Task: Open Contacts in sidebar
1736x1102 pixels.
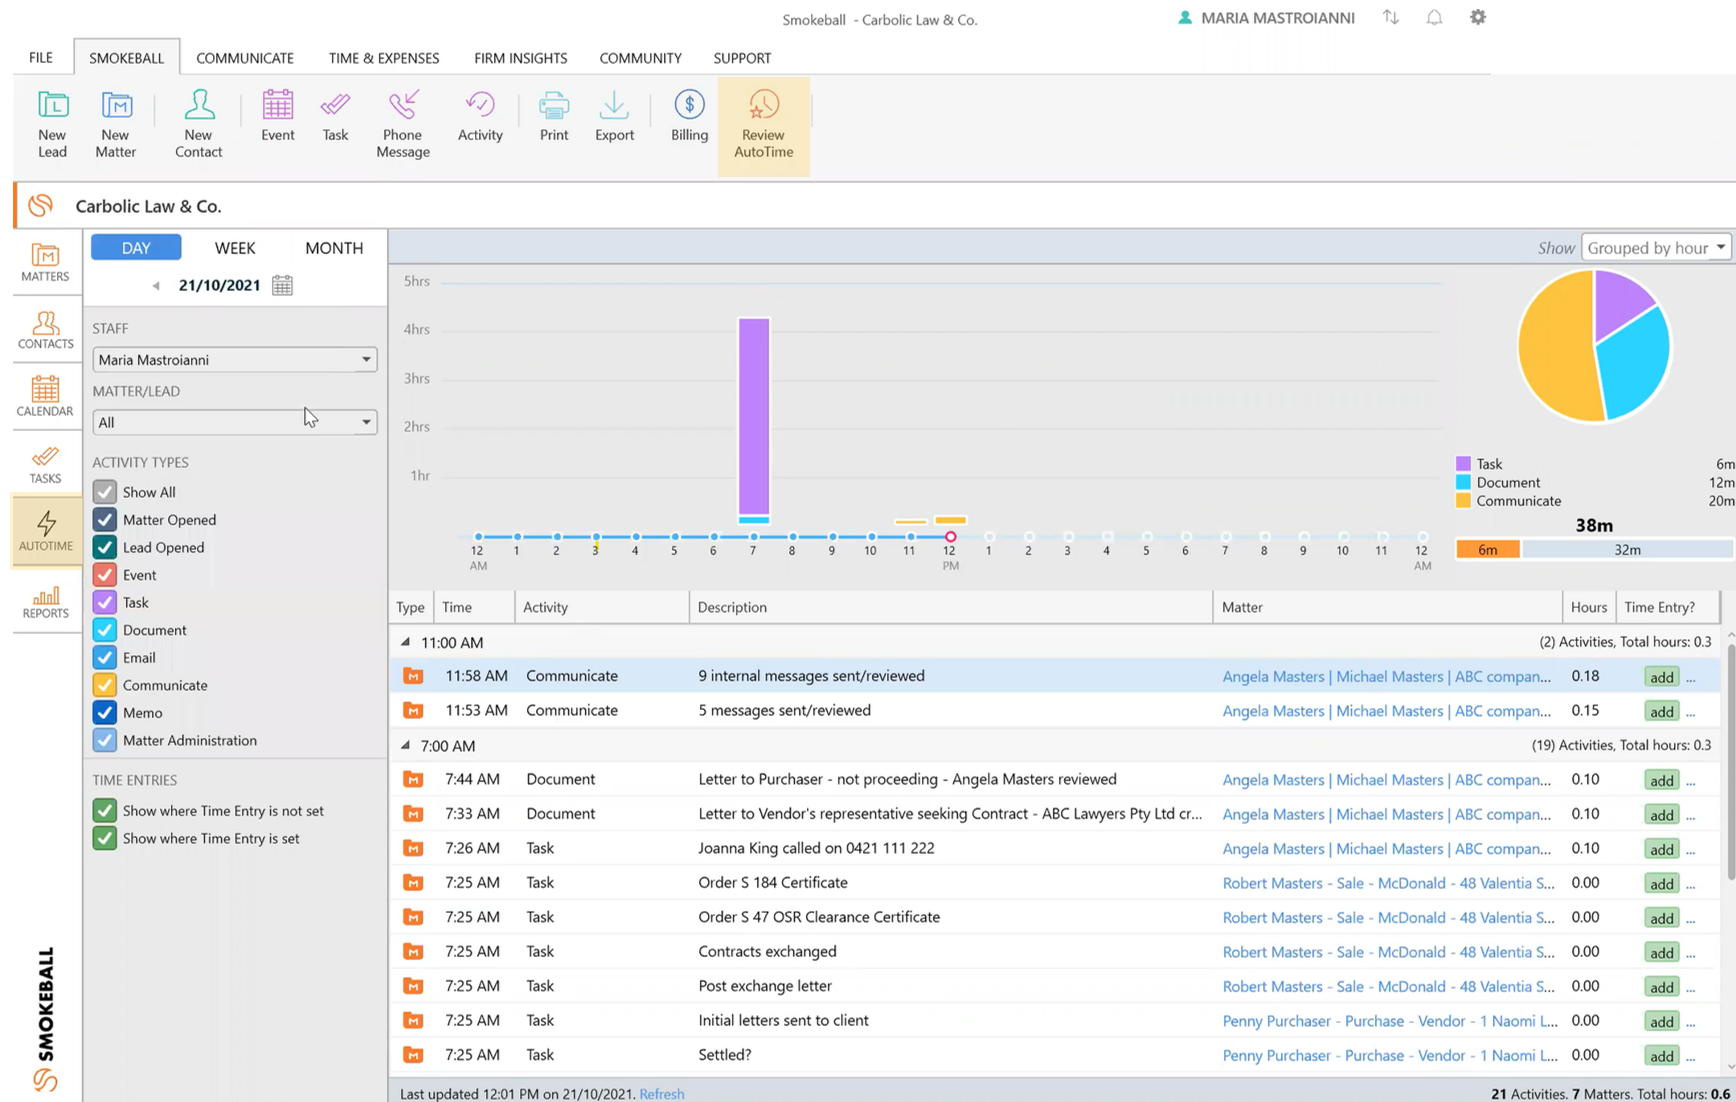Action: [45, 330]
